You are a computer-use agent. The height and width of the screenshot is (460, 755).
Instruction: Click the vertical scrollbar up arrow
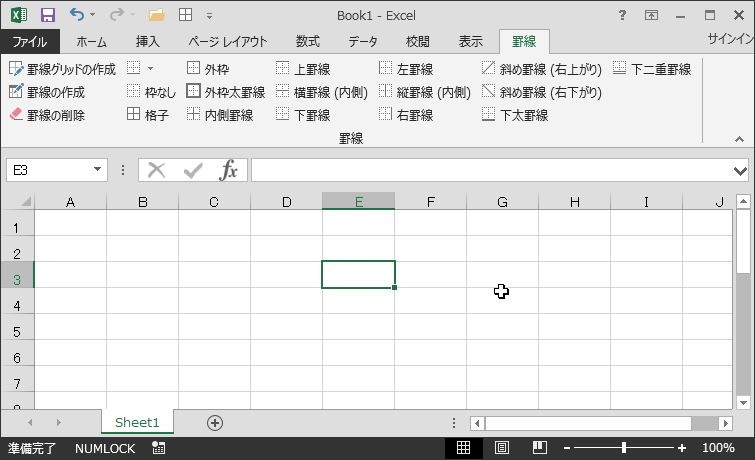(x=743, y=201)
